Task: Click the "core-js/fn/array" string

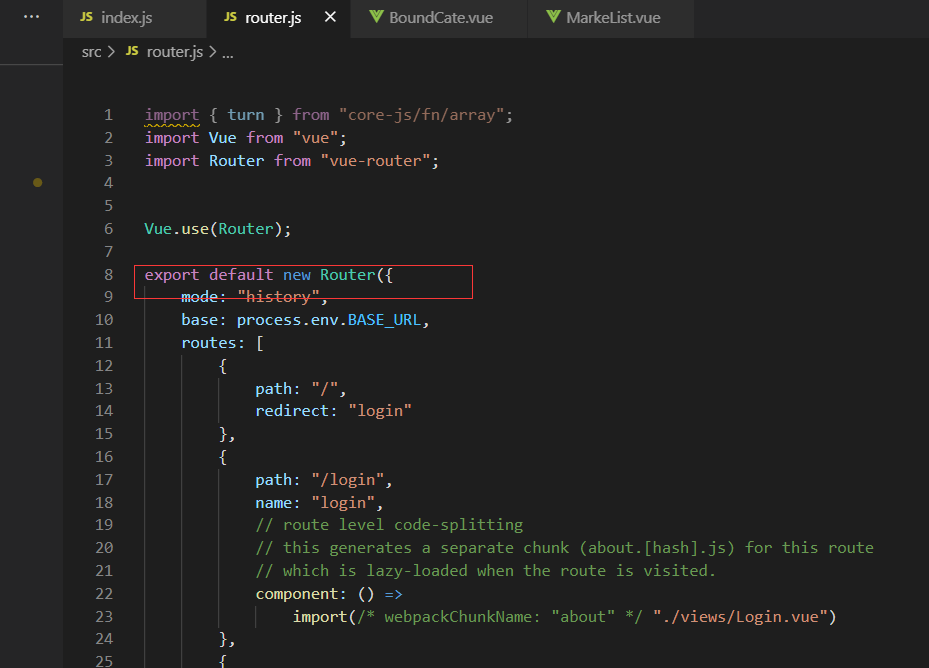Action: pos(421,114)
